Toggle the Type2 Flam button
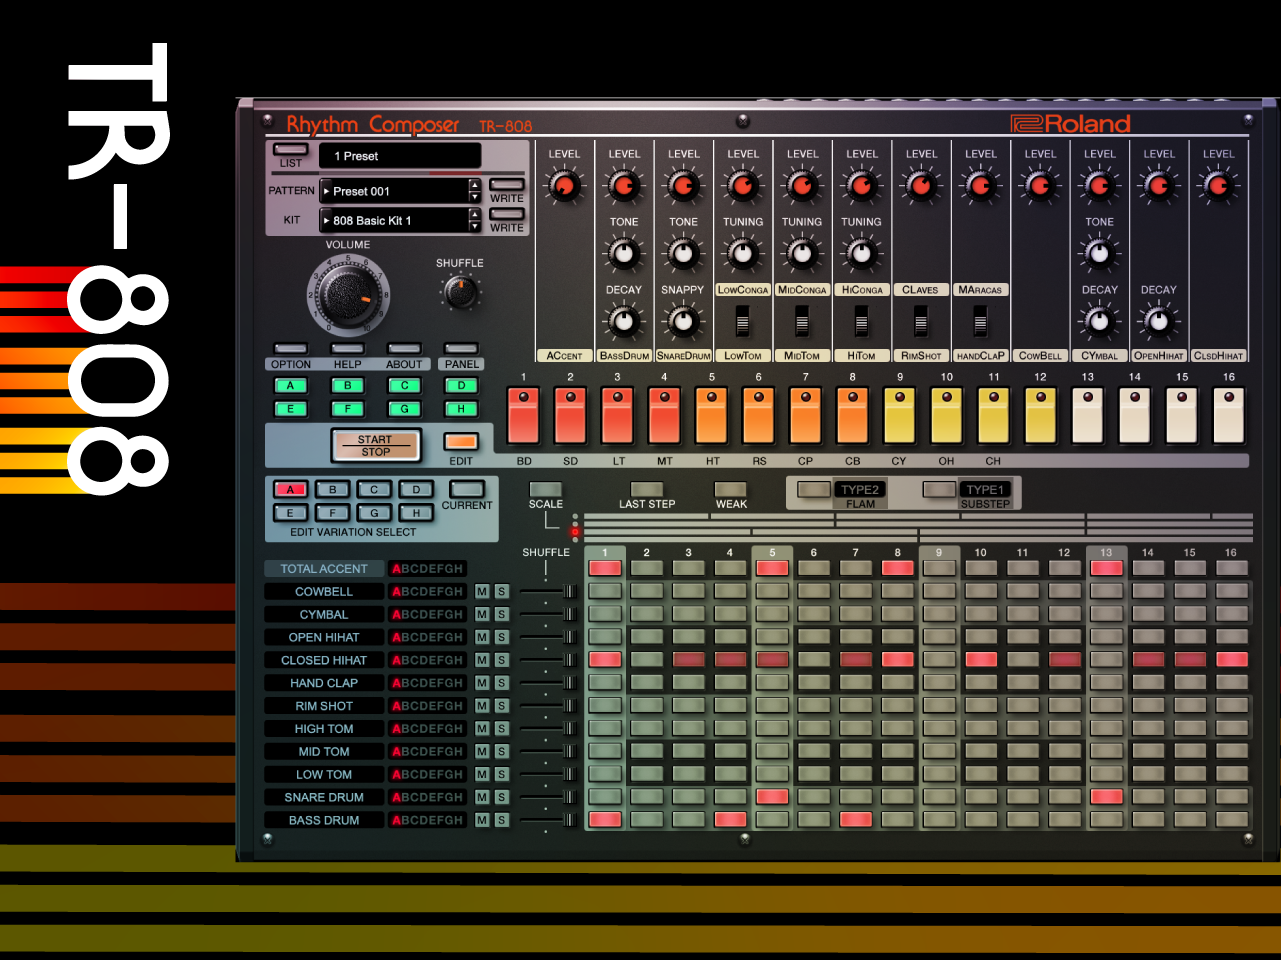This screenshot has height=960, width=1281. (x=813, y=489)
